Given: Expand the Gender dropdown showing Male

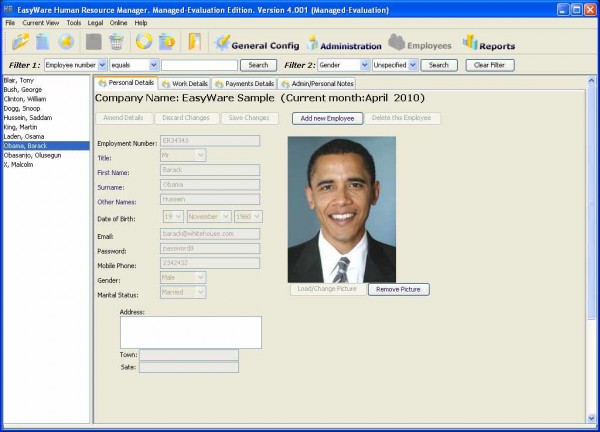Looking at the screenshot, I should pyautogui.click(x=201, y=277).
